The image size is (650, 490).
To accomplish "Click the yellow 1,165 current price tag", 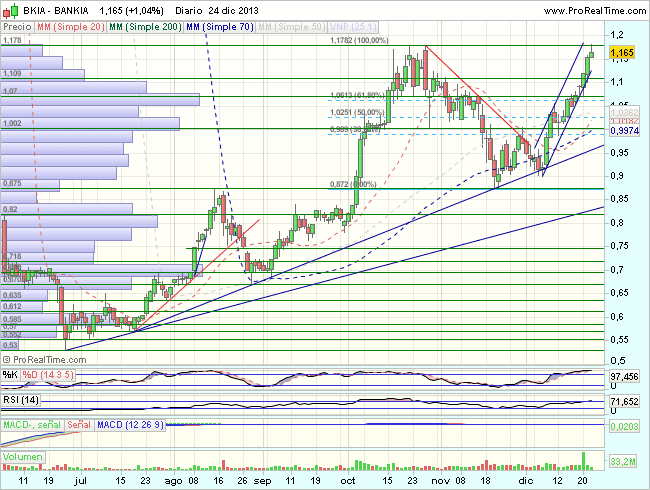I will click(x=622, y=53).
